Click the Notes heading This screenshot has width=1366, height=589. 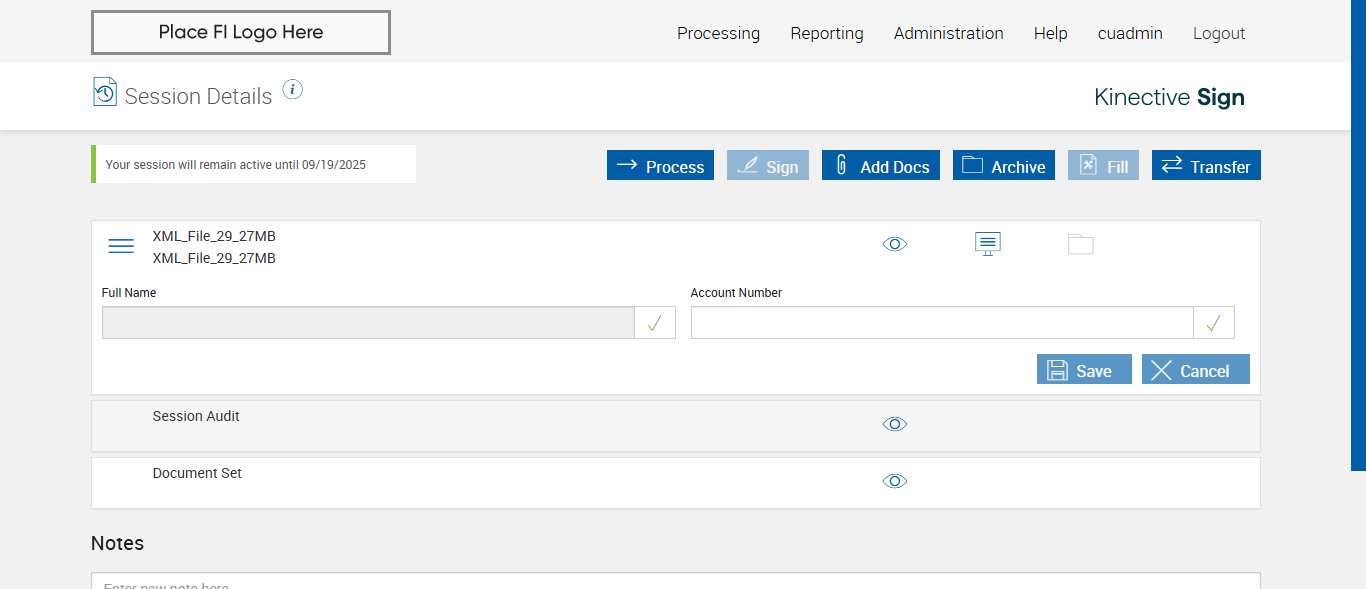(117, 543)
